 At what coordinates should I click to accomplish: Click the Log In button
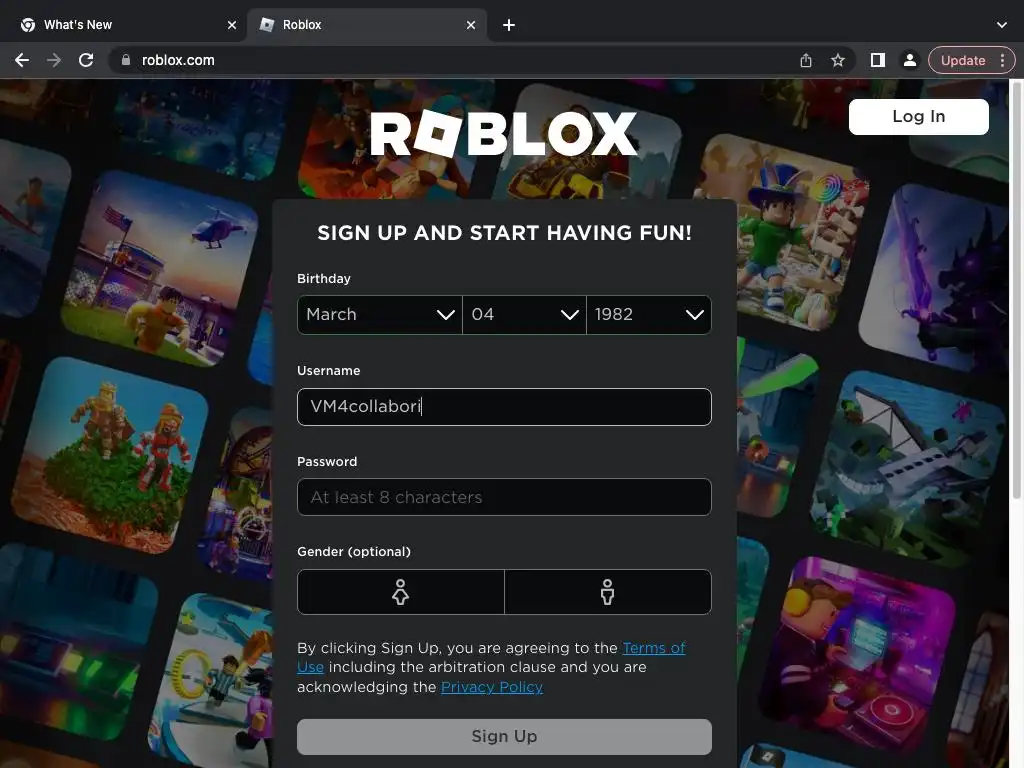[x=918, y=117]
